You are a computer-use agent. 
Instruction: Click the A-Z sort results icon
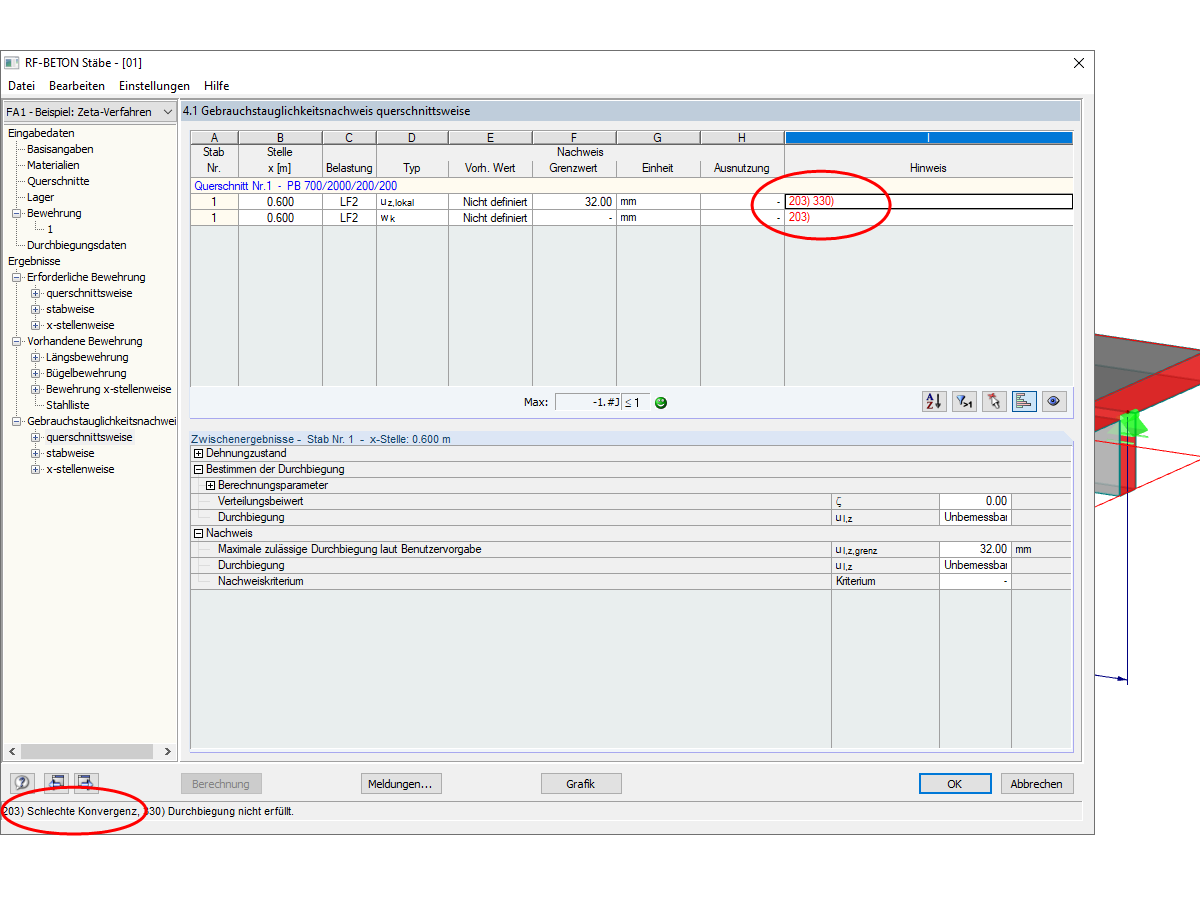pos(934,402)
